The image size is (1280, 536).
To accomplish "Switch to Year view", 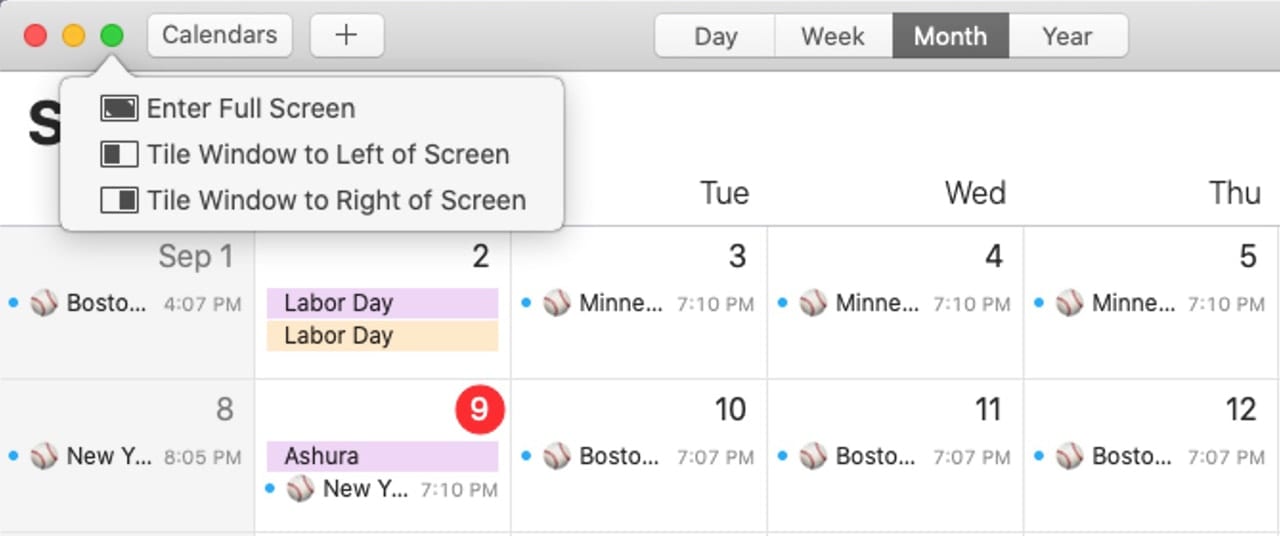I will [1067, 36].
